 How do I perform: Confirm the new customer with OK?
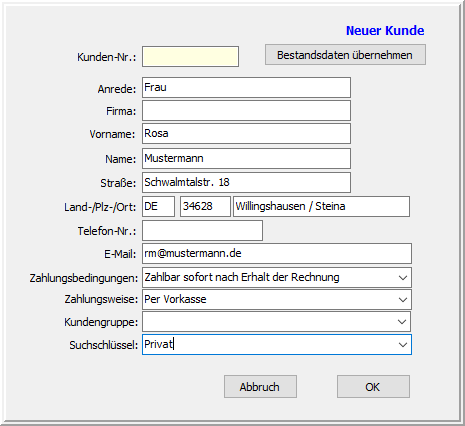click(373, 387)
